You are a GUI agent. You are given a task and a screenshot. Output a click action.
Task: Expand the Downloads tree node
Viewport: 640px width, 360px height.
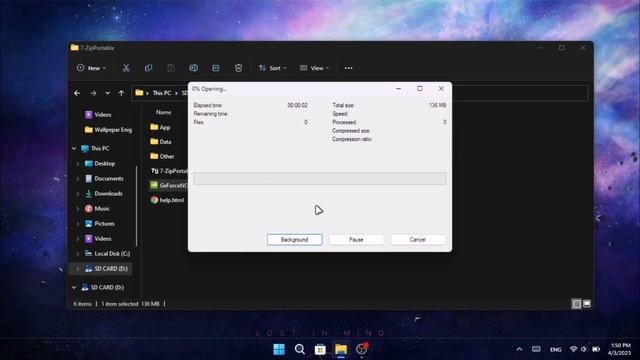coord(78,194)
